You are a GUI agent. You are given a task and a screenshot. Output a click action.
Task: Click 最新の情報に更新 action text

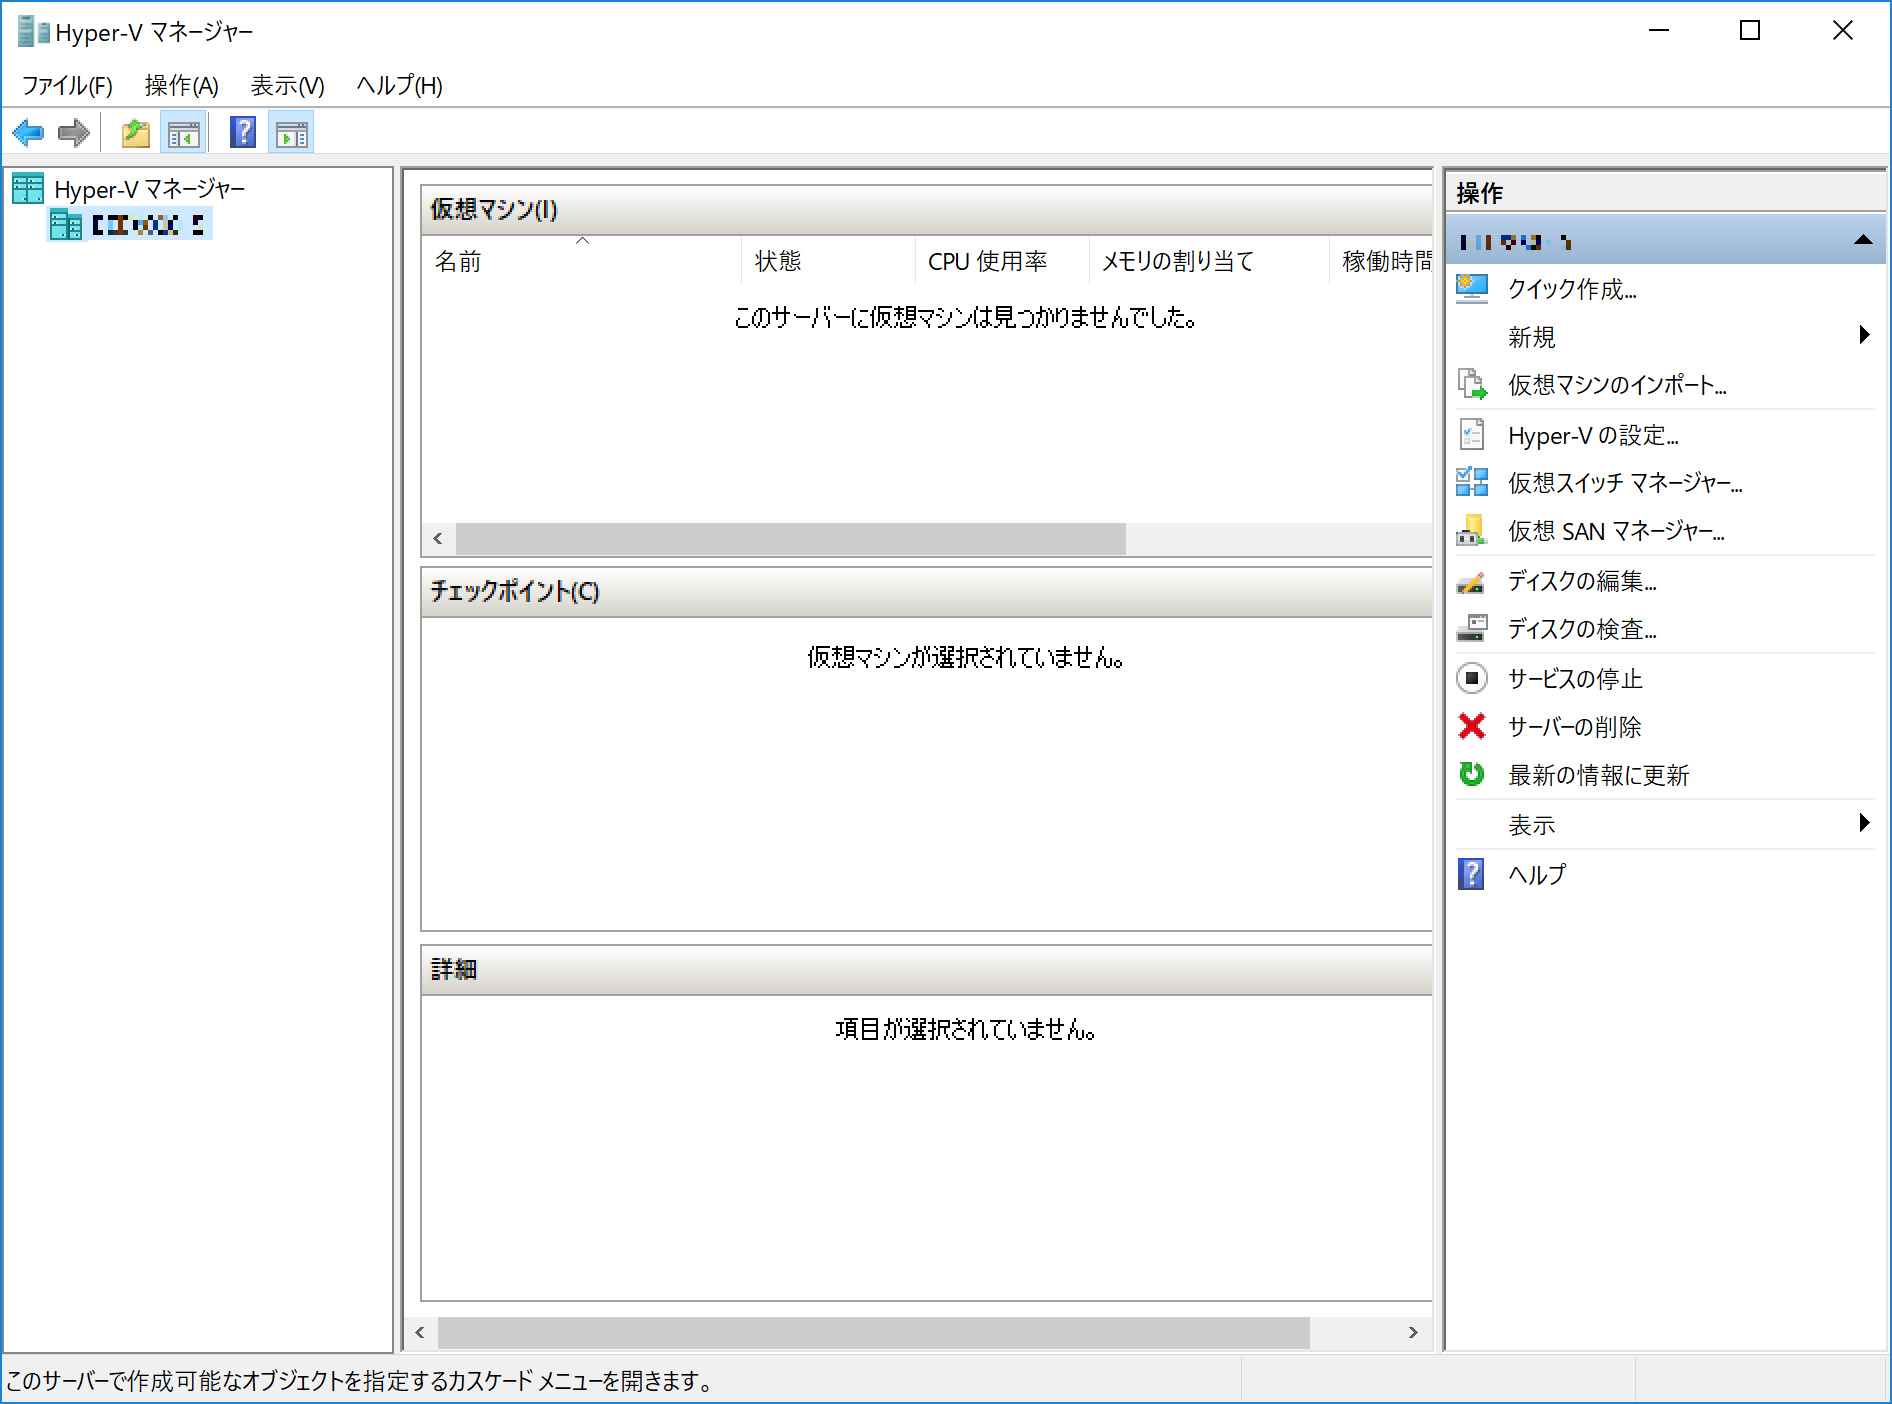pyautogui.click(x=1598, y=775)
